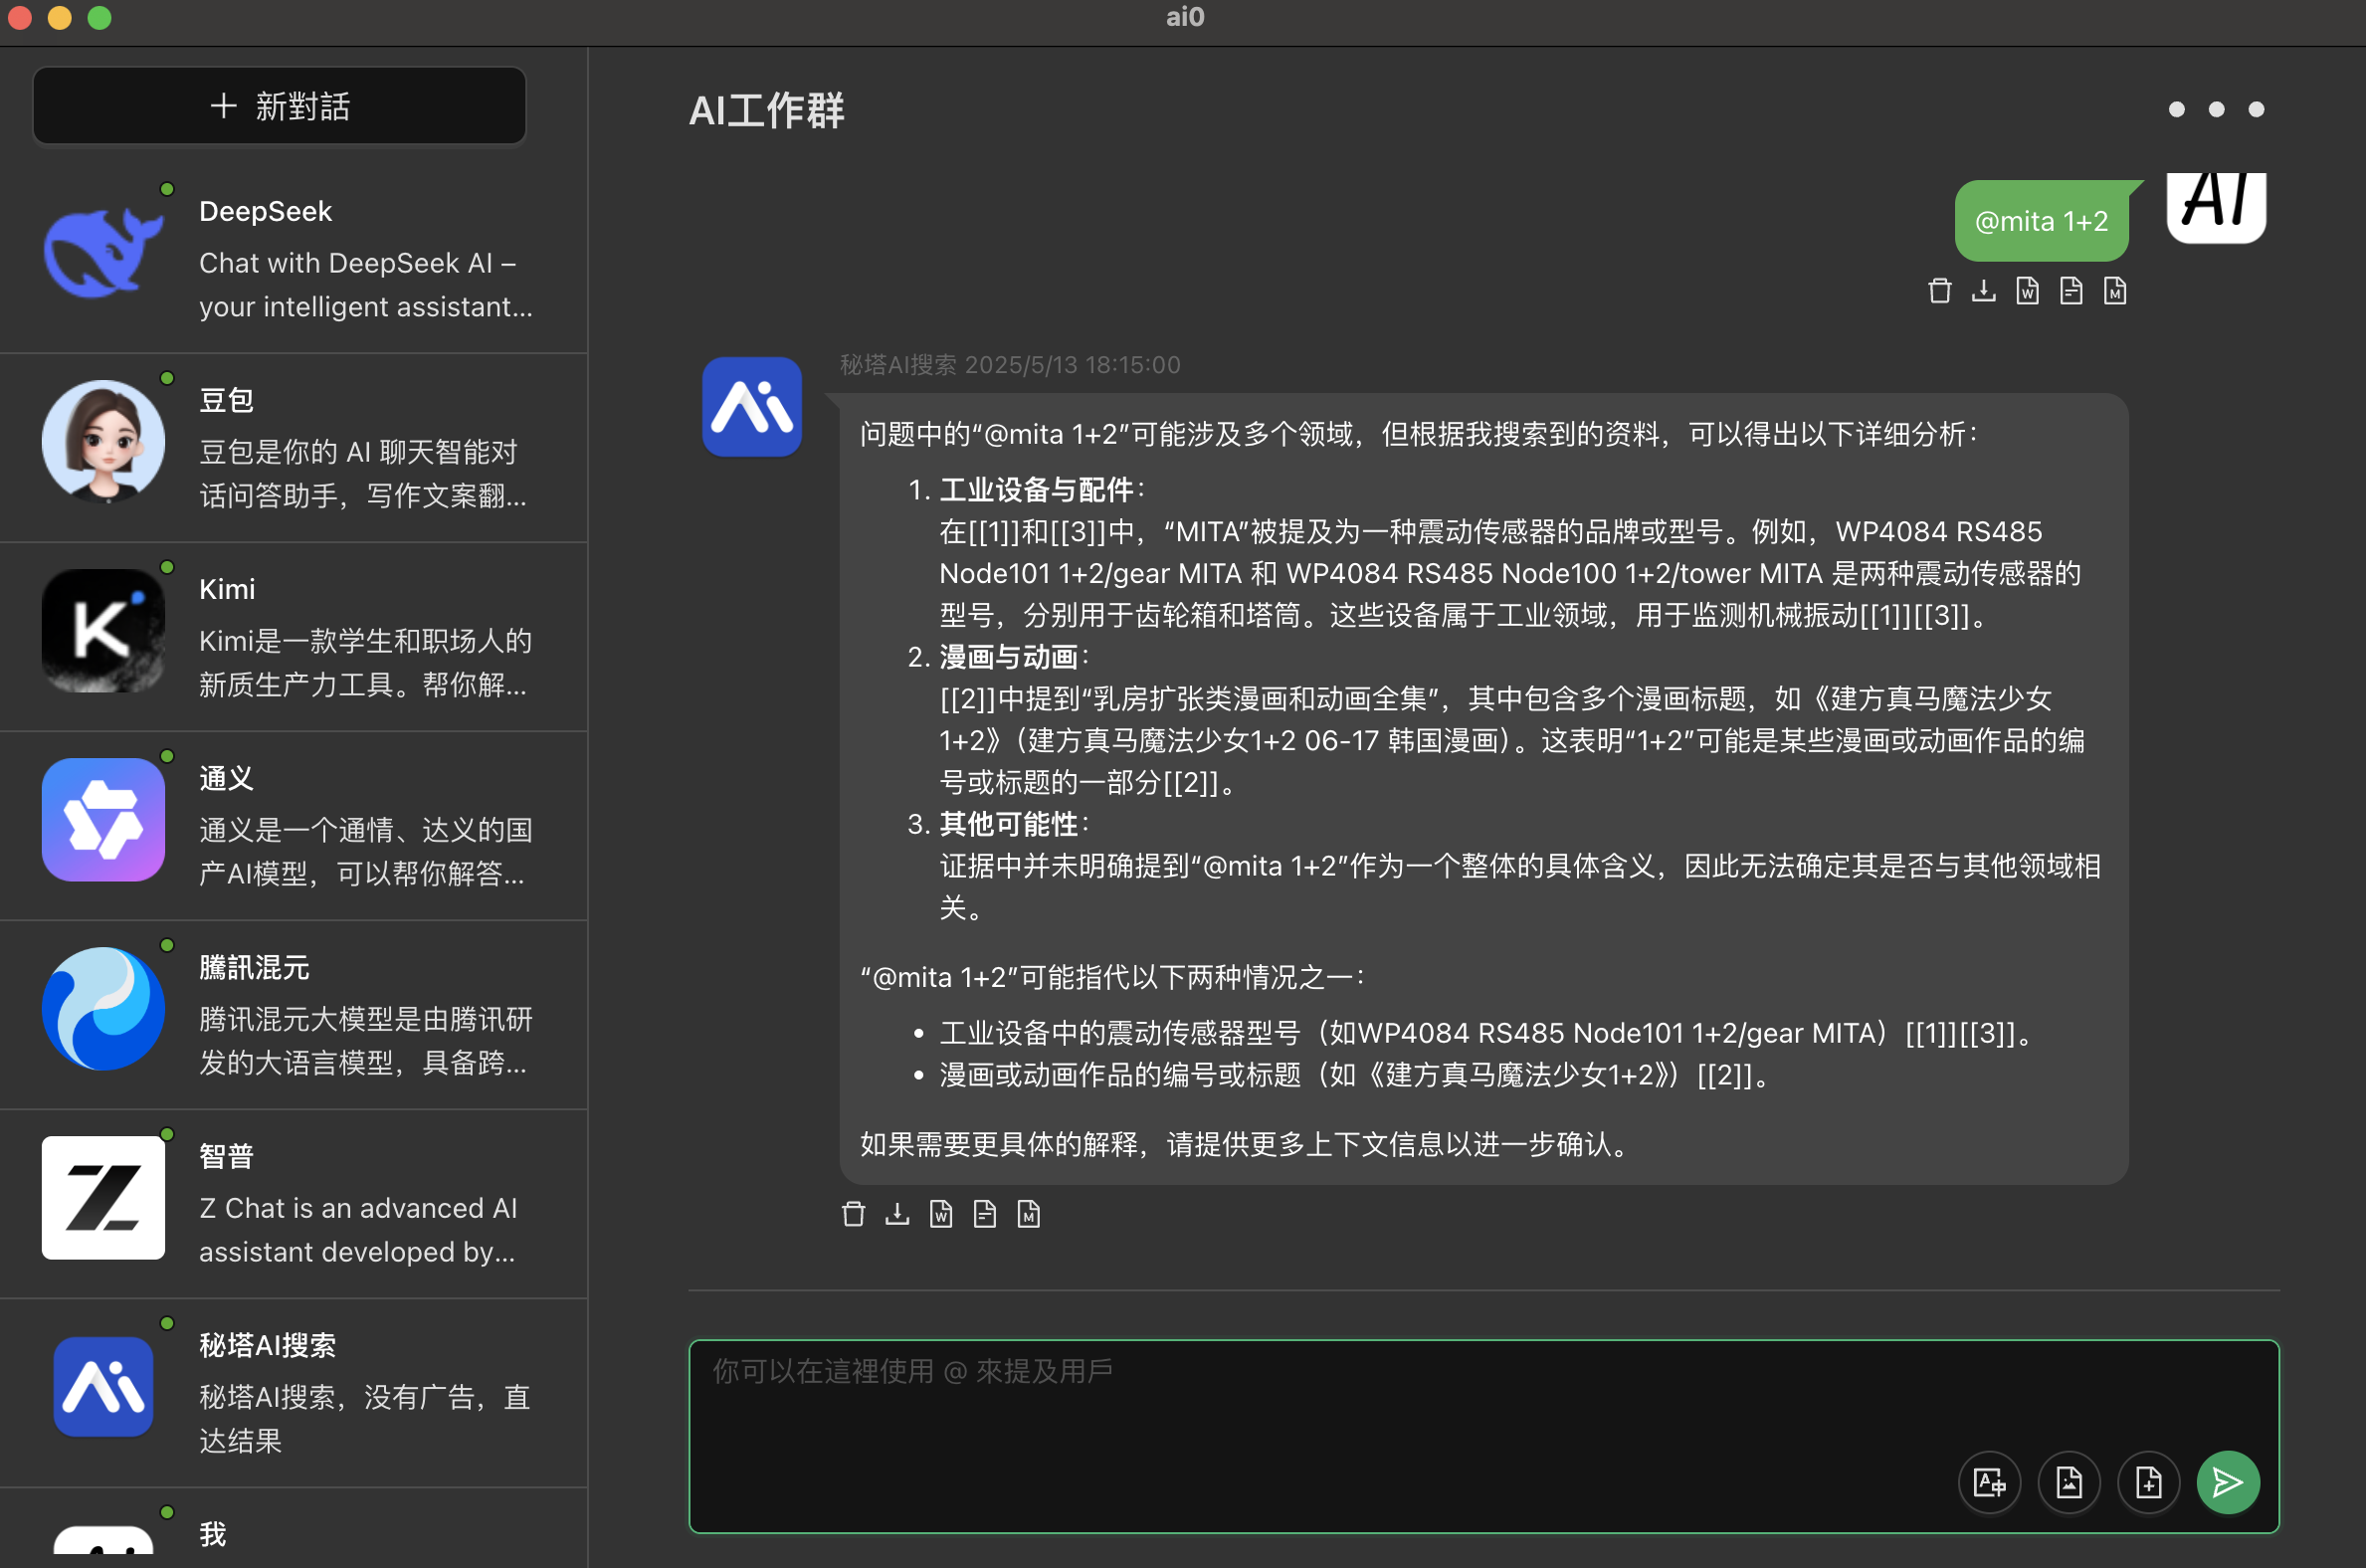
Task: Delete the 秘塔AI搜索 reply
Action: [853, 1214]
